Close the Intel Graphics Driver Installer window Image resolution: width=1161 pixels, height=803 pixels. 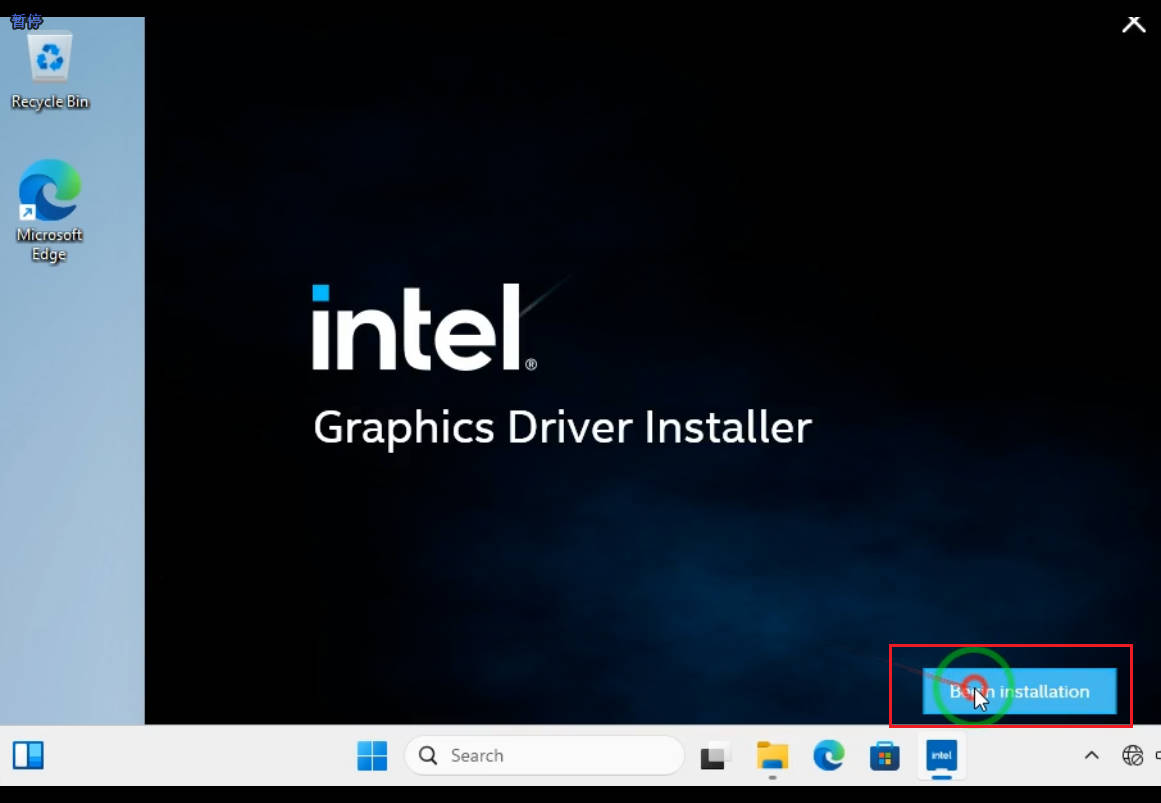click(1133, 24)
